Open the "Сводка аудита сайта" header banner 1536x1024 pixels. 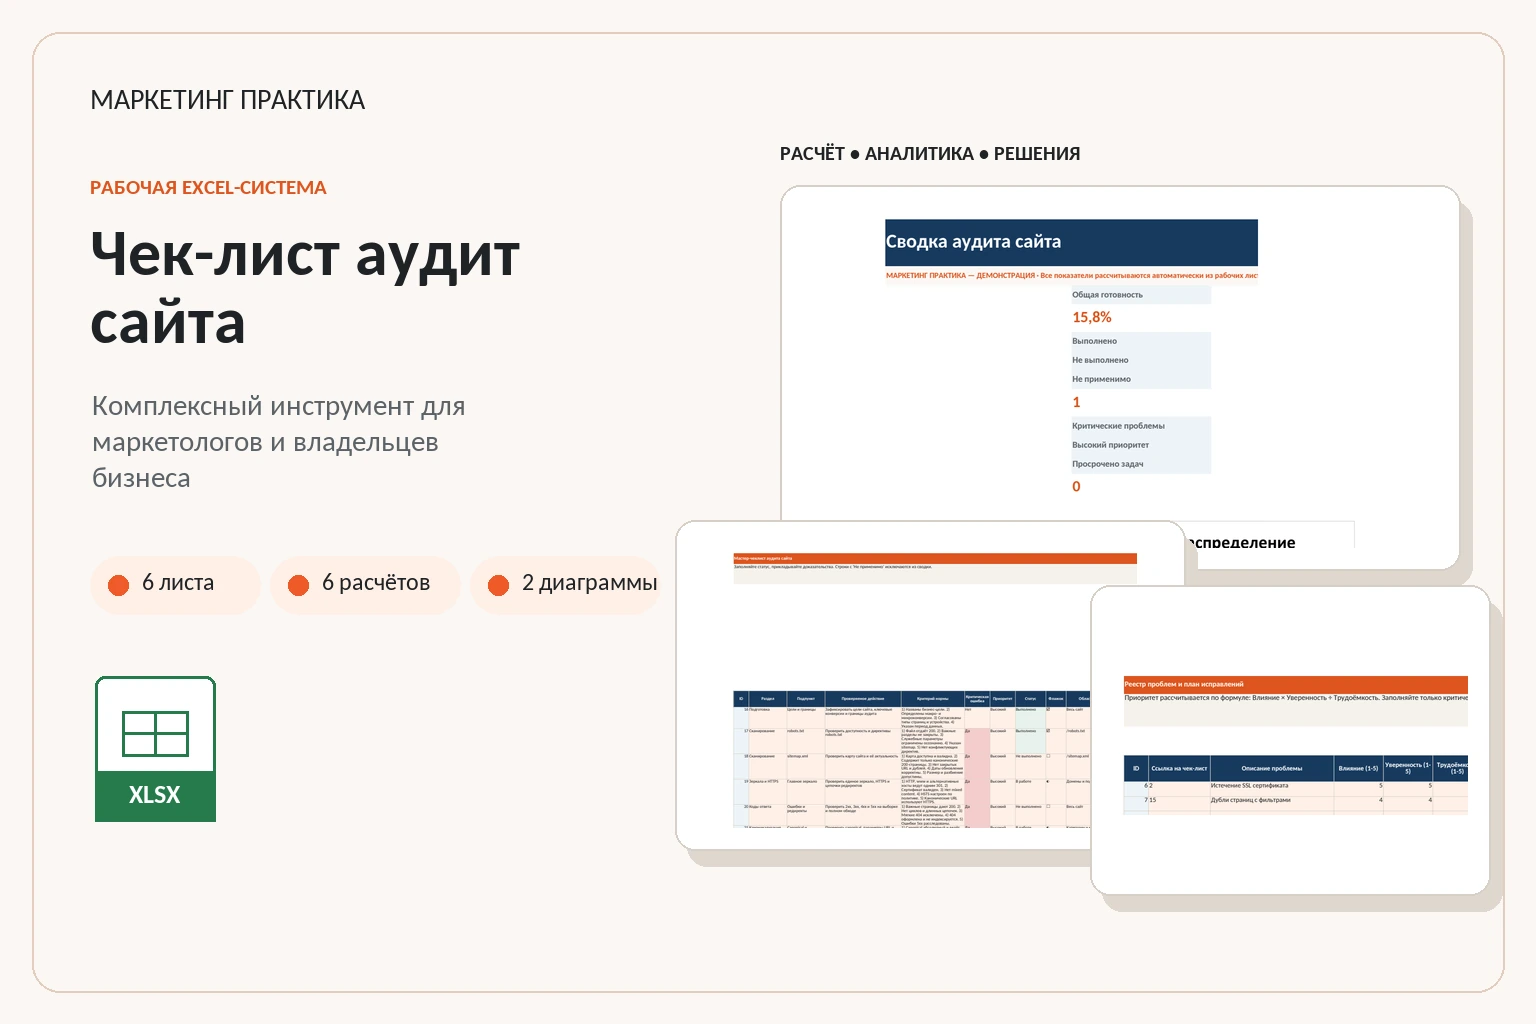[x=1071, y=242]
